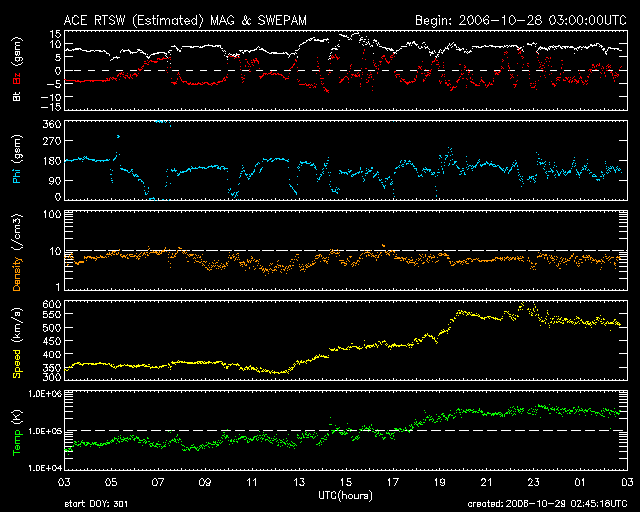Click the '450' tick on Speed axis
The width and height of the screenshot is (640, 512).
tap(52, 341)
